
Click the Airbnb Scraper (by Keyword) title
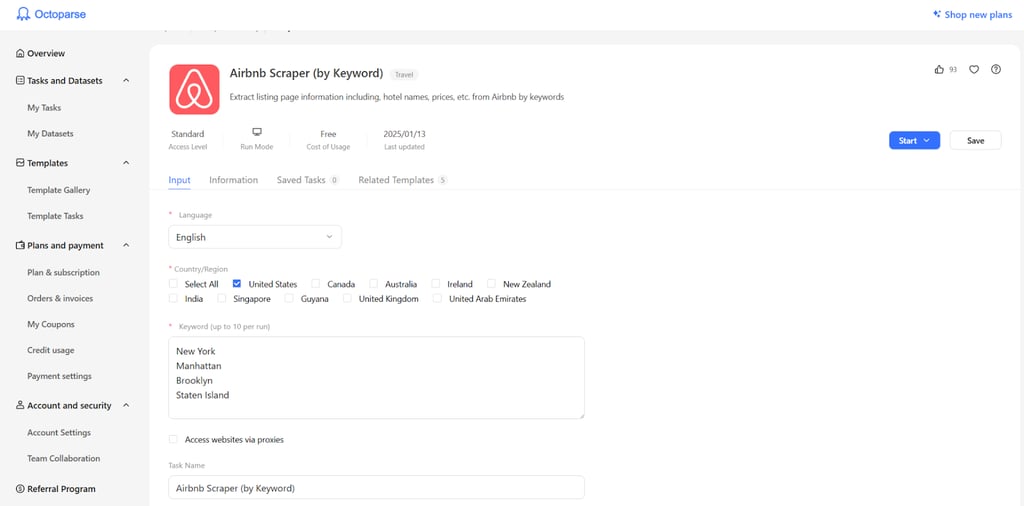pyautogui.click(x=306, y=72)
